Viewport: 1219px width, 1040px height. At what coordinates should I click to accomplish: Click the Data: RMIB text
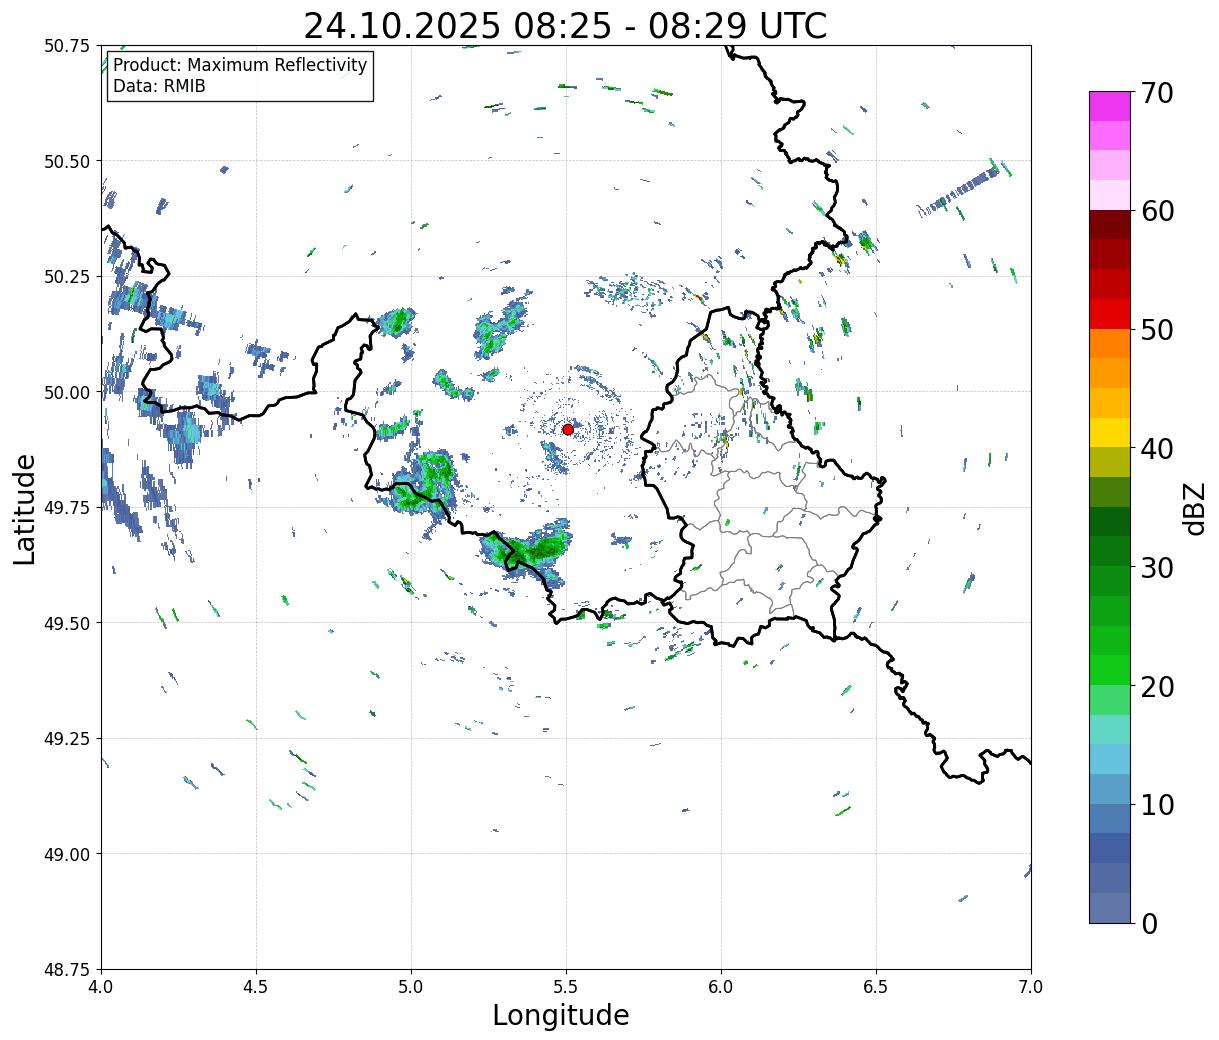(159, 87)
